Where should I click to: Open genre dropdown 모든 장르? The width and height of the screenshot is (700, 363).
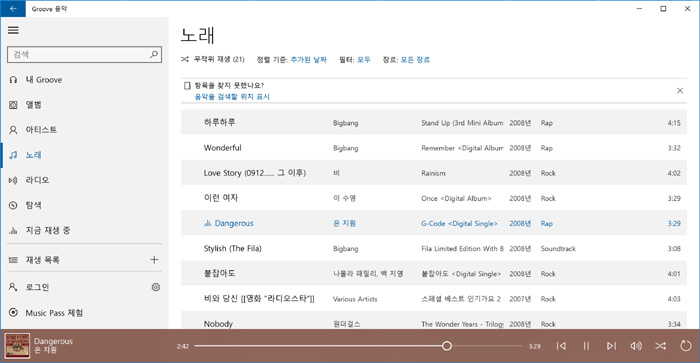[415, 59]
